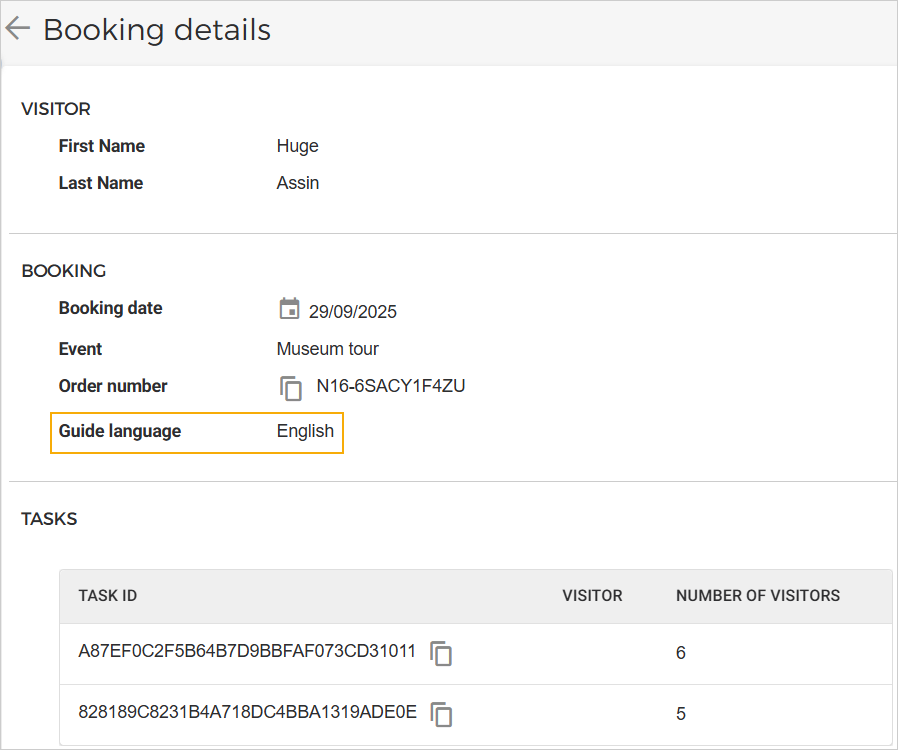Click the Museum tour event value
This screenshot has width=898, height=750.
327,349
